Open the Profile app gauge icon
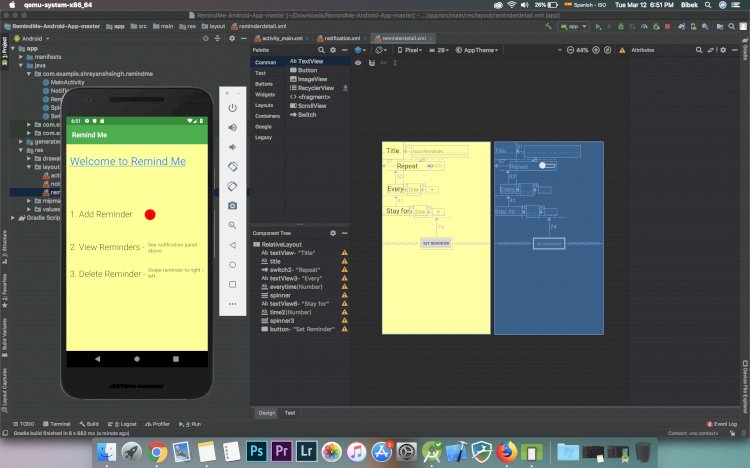 [644, 27]
